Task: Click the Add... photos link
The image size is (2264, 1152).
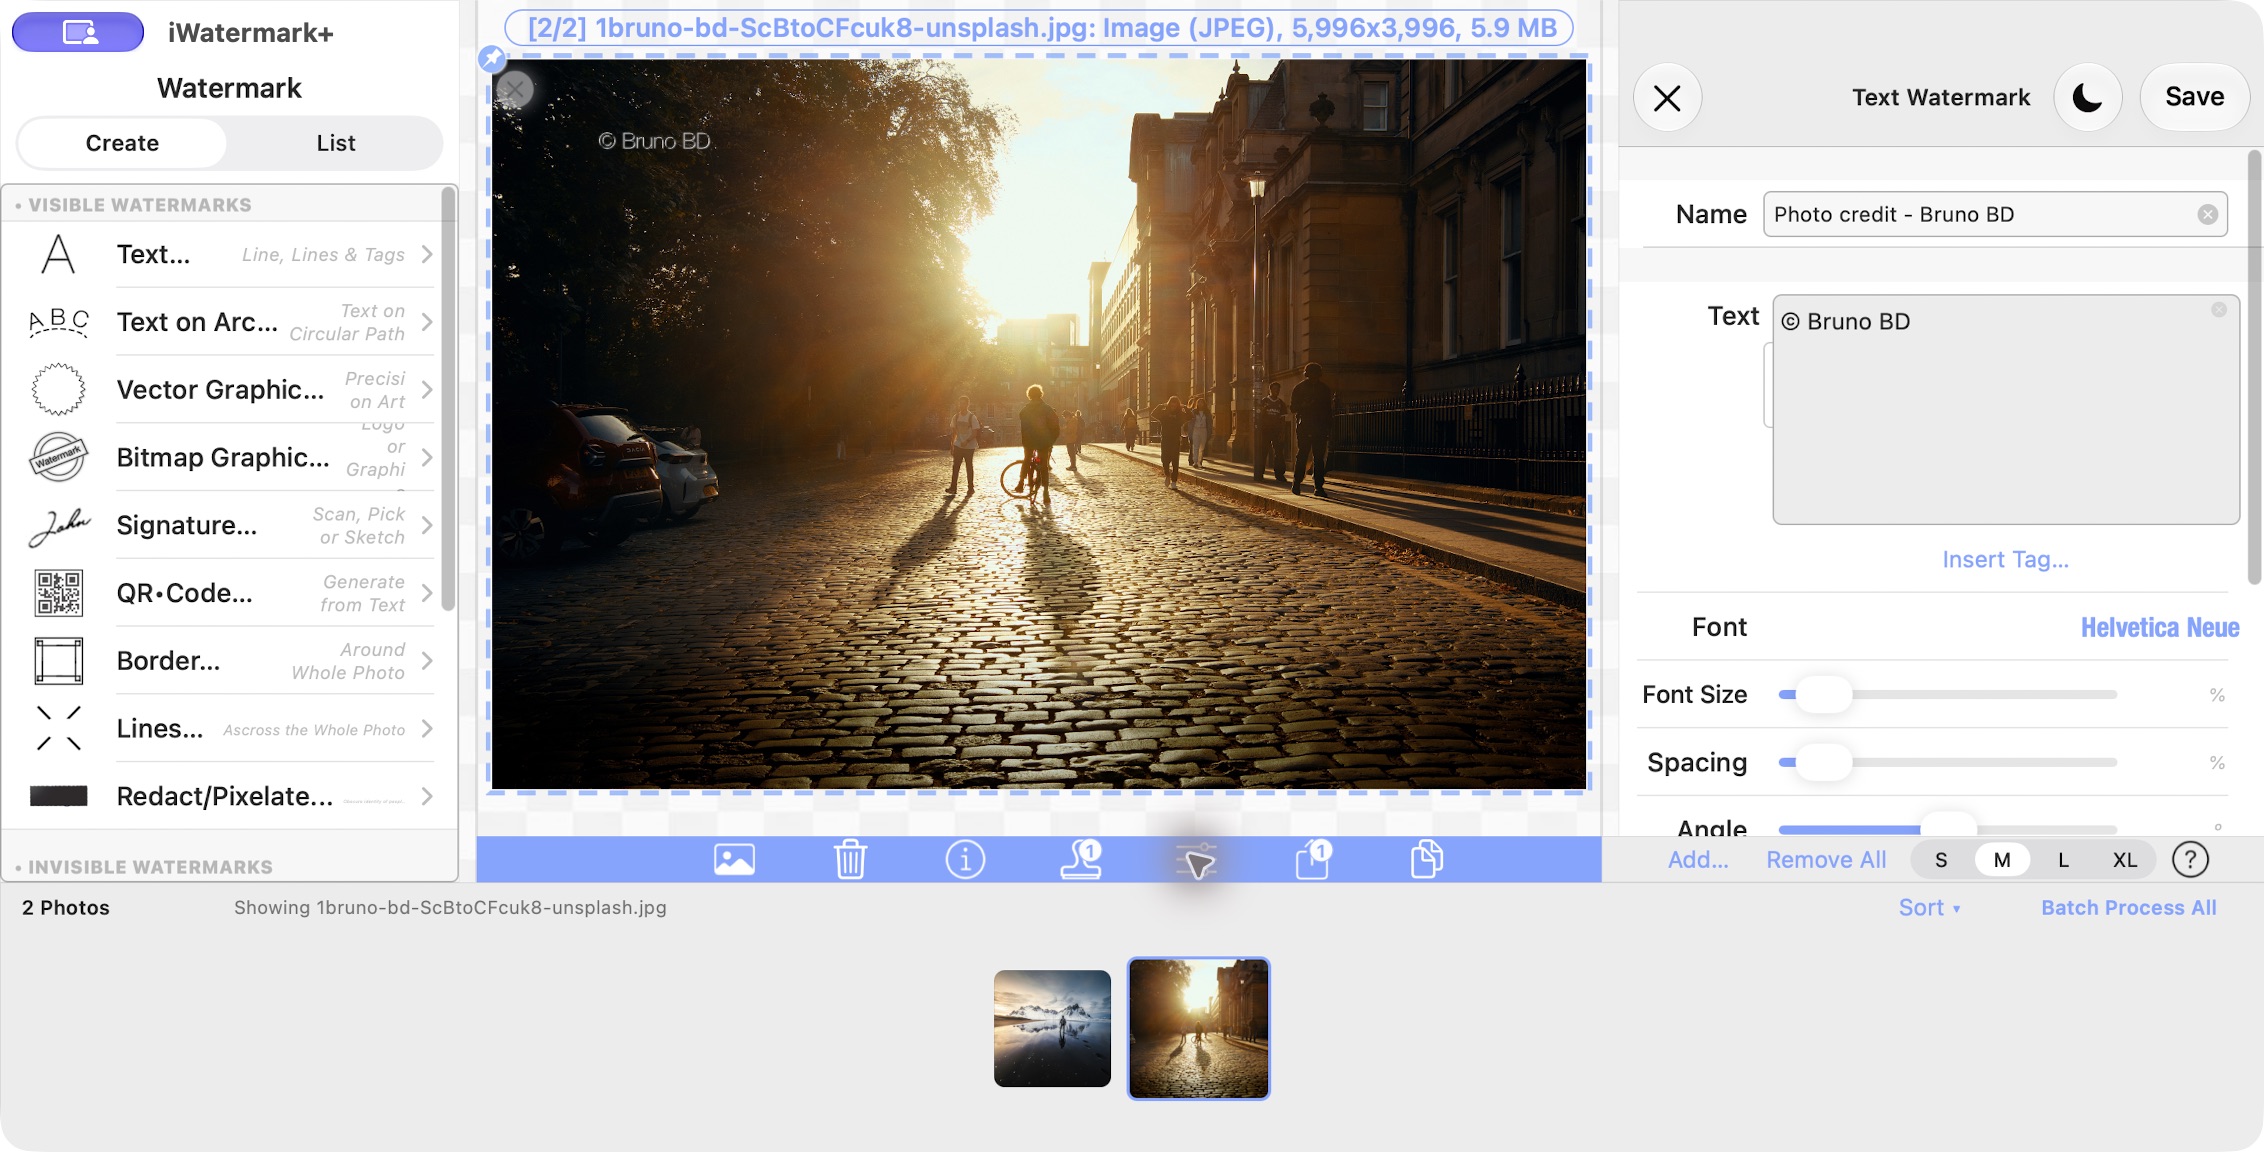Action: (x=1697, y=860)
